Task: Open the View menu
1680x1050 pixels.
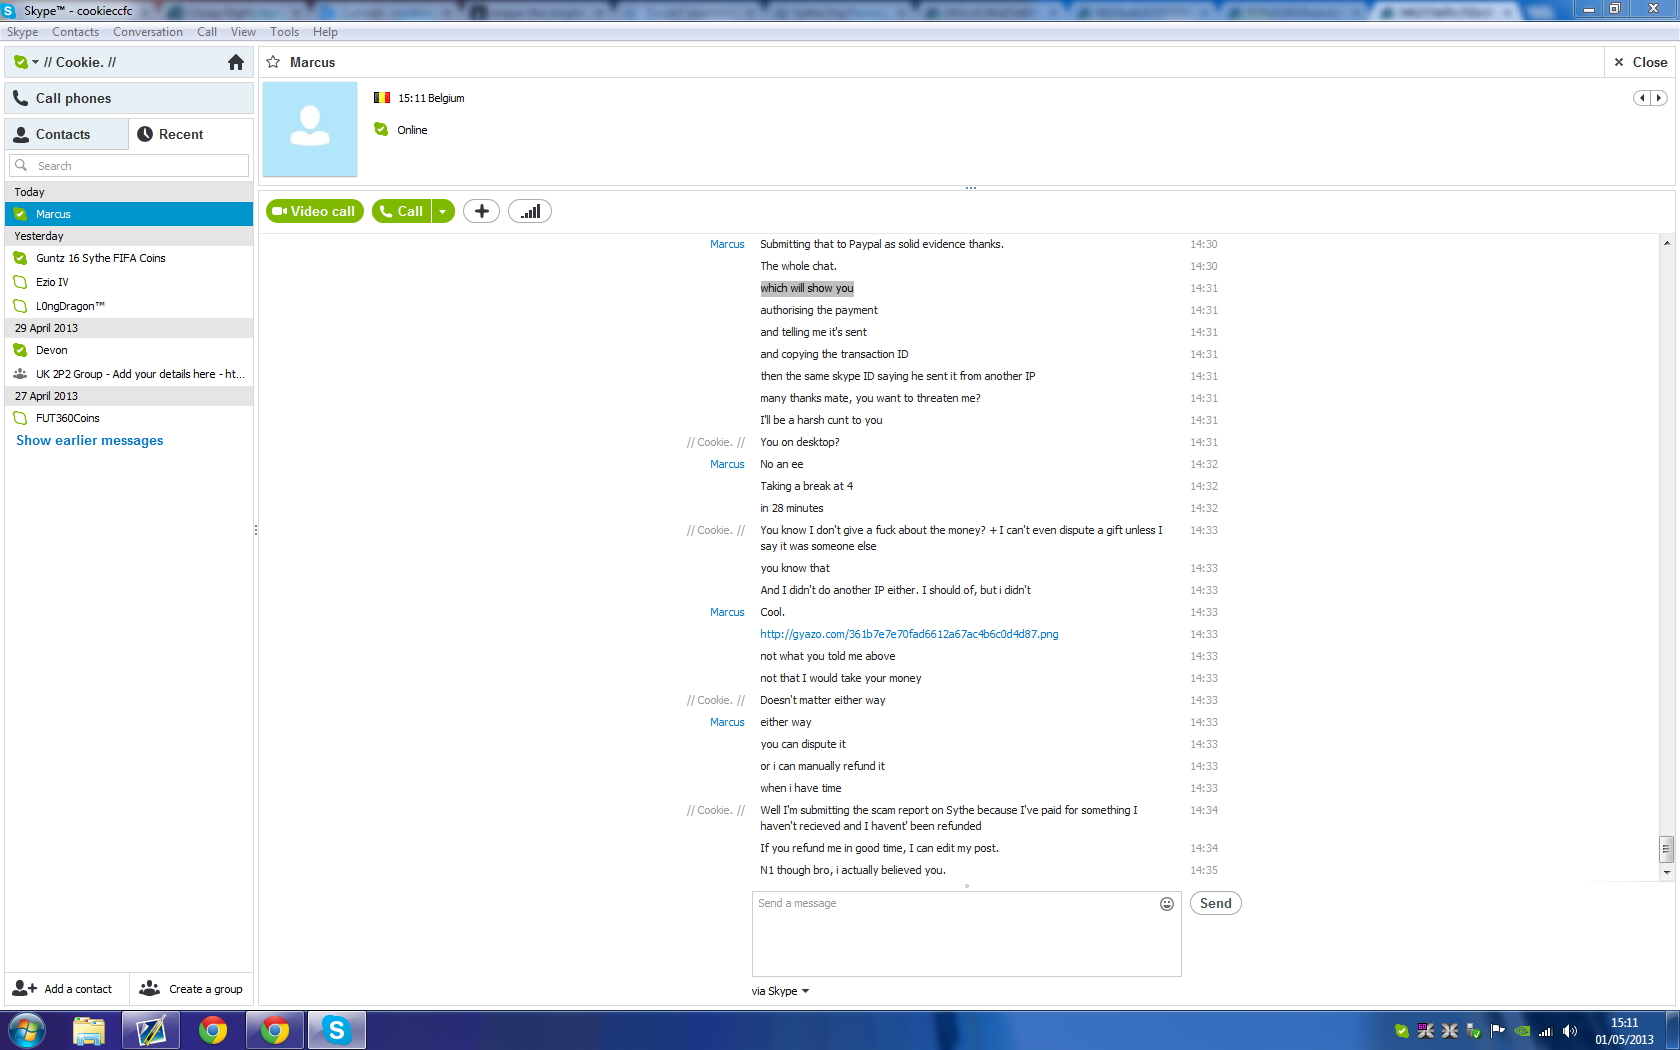Action: [243, 32]
